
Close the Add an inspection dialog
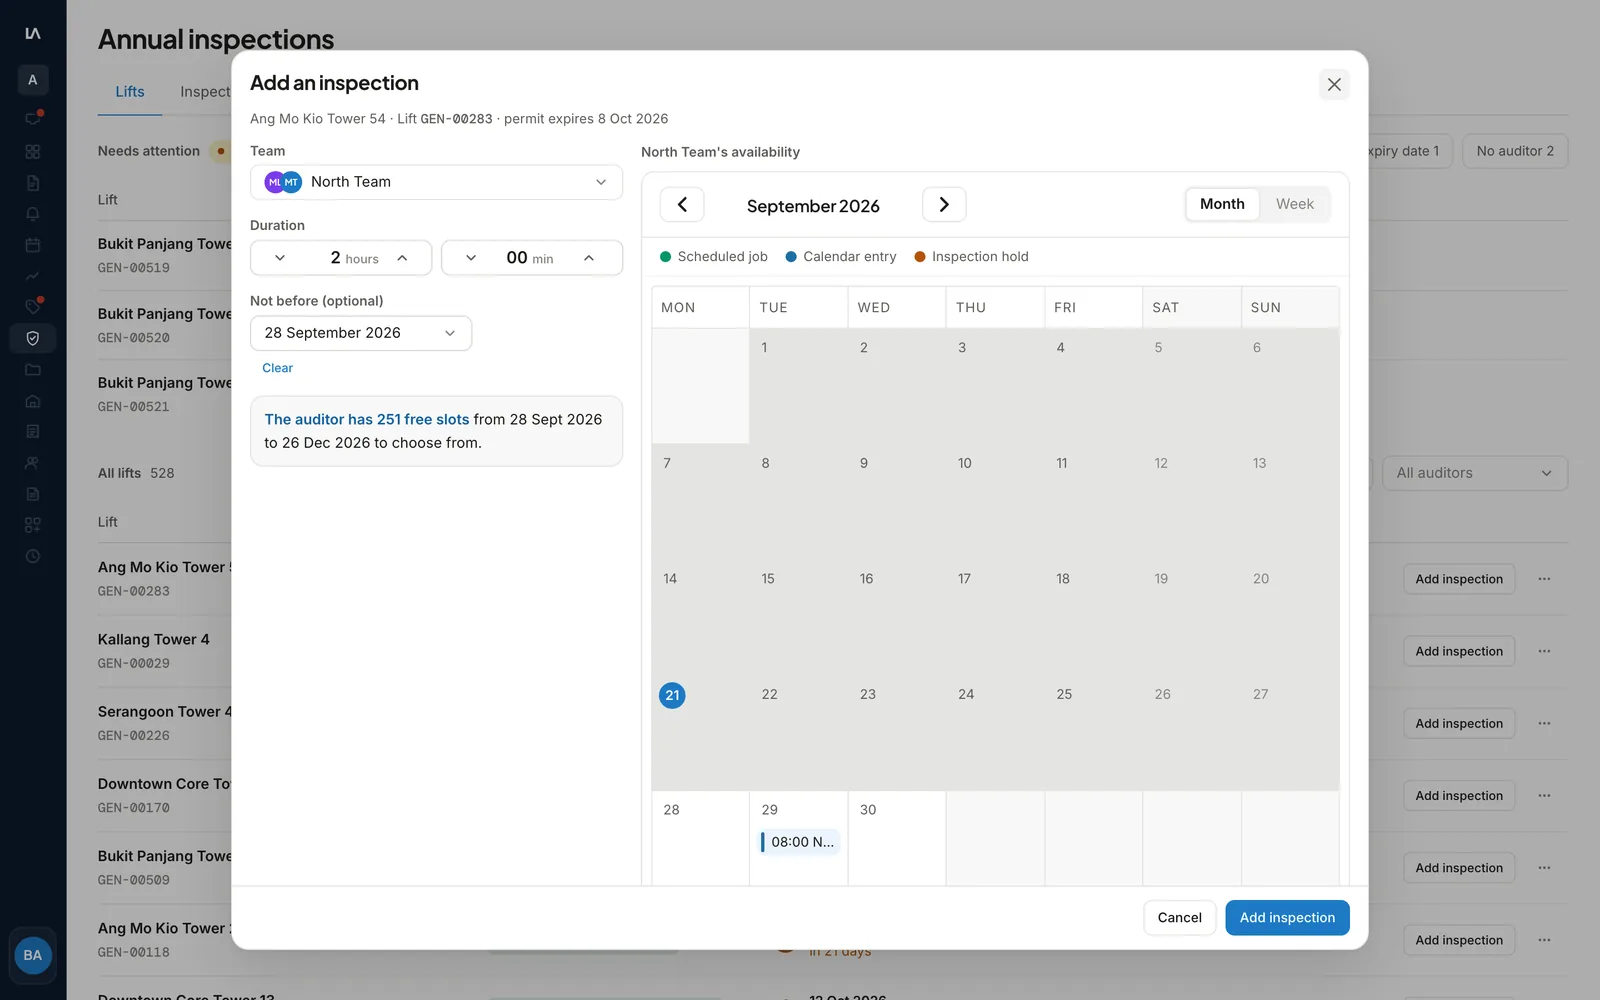[x=1334, y=84]
